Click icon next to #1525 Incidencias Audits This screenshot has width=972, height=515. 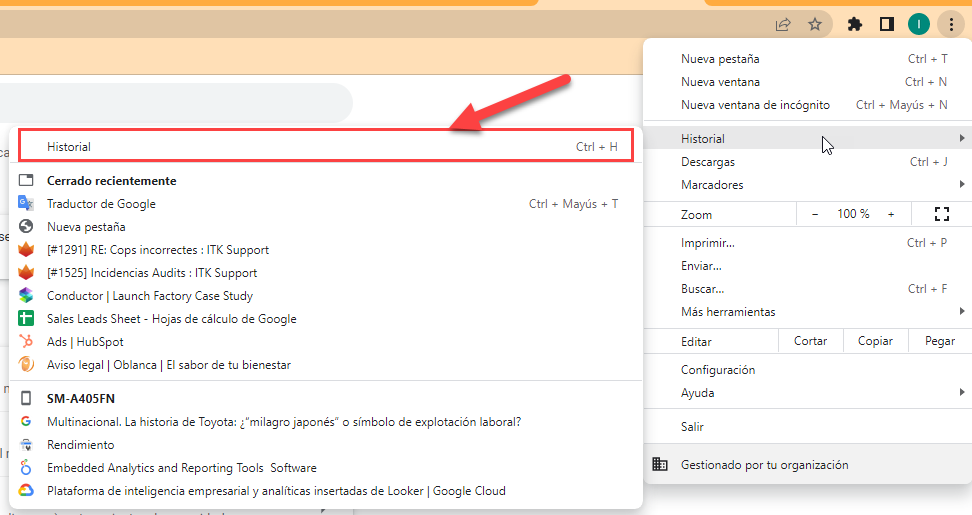(26, 272)
